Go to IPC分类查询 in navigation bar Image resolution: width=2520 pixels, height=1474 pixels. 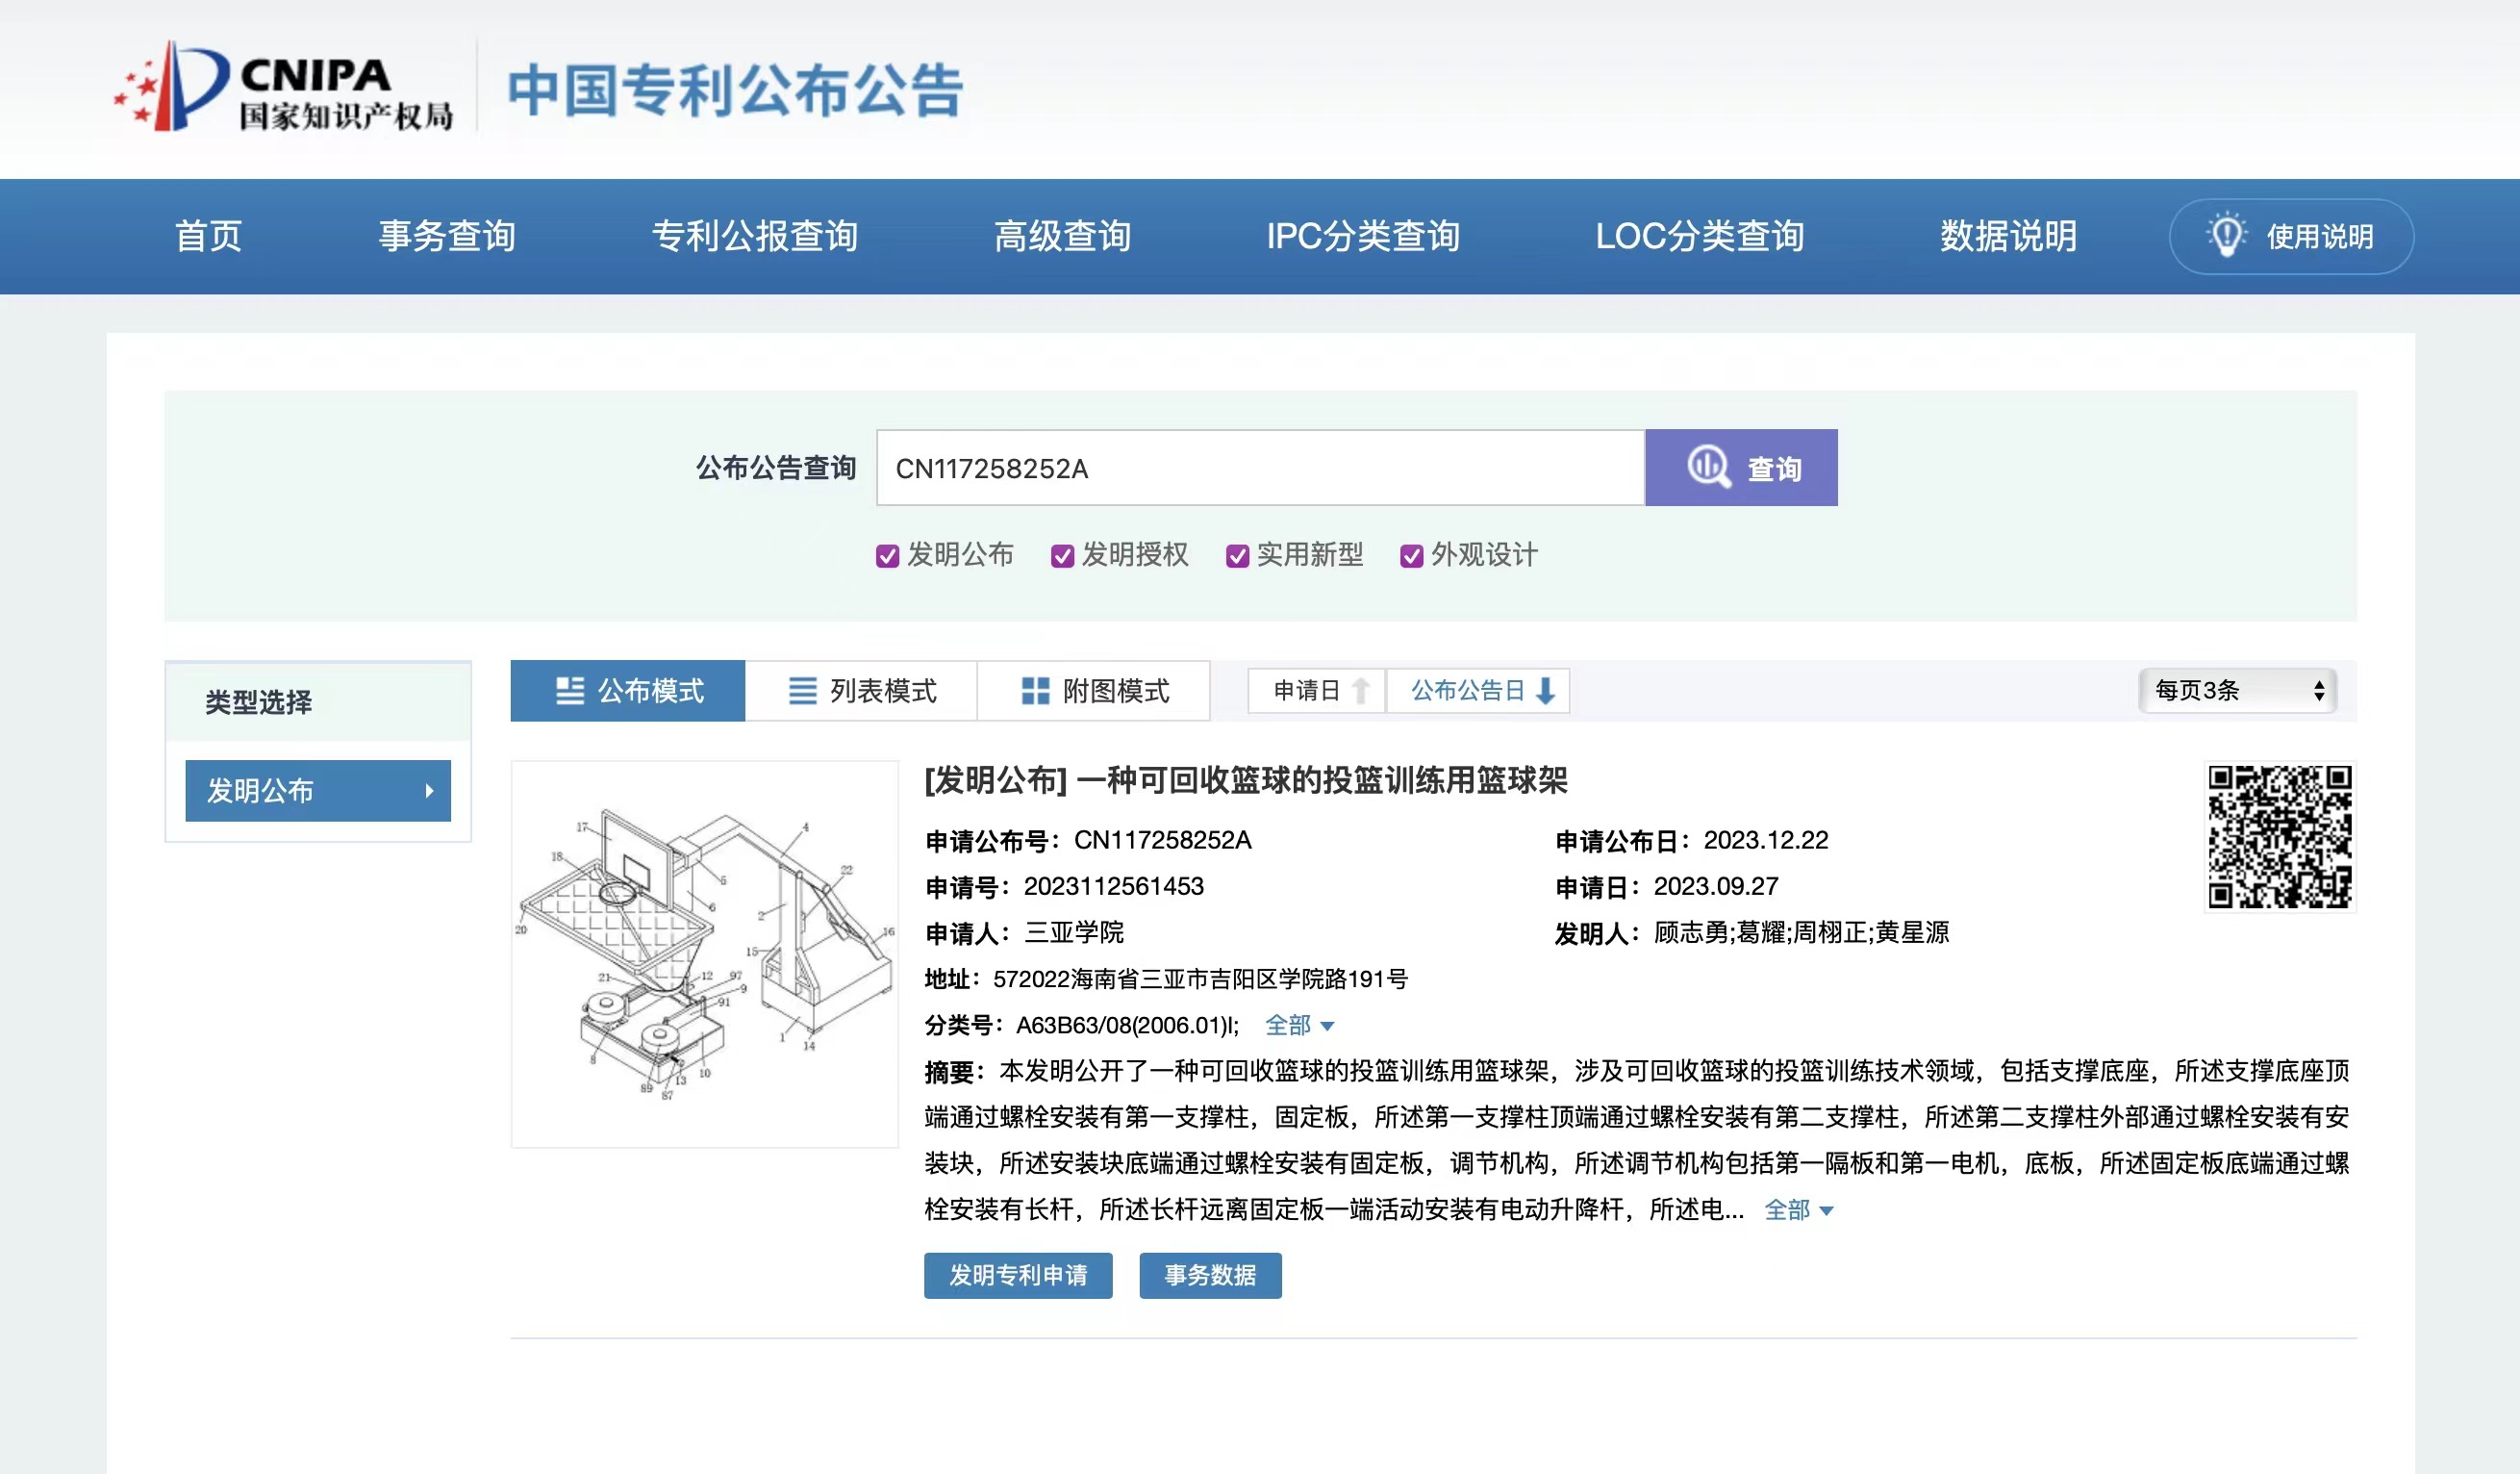pos(1362,236)
